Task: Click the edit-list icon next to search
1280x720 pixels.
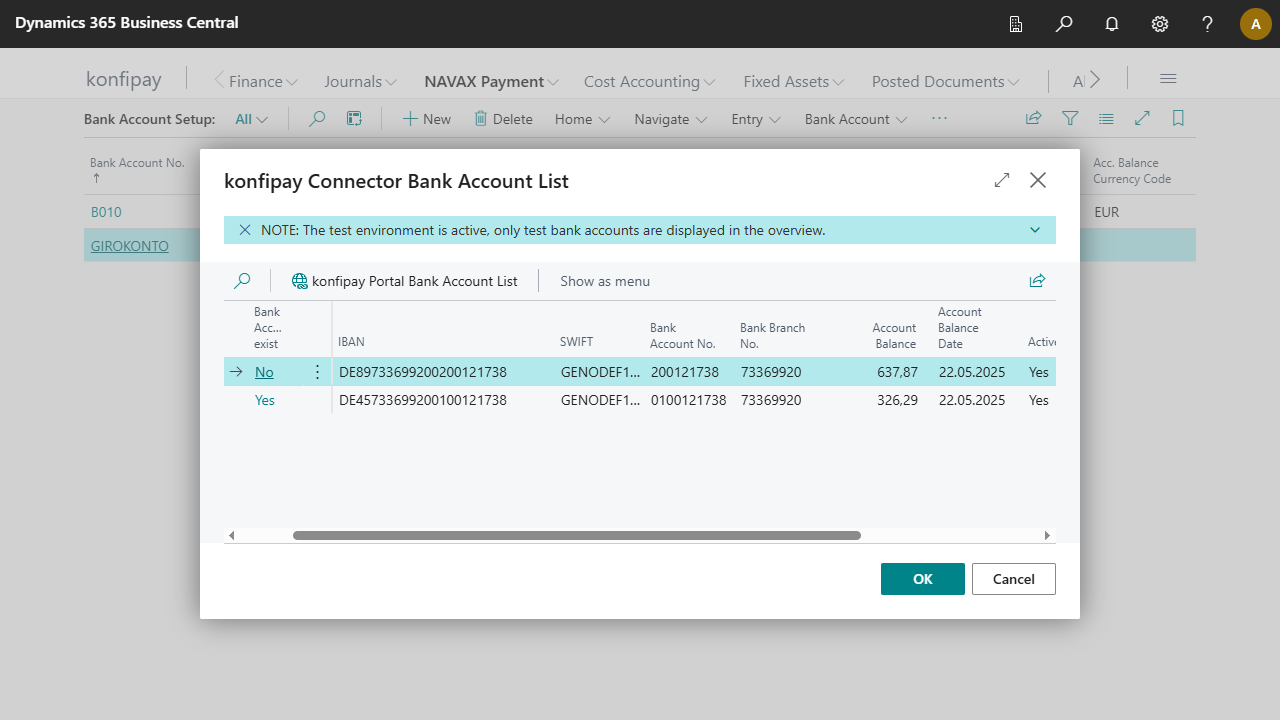Action: 354,119
